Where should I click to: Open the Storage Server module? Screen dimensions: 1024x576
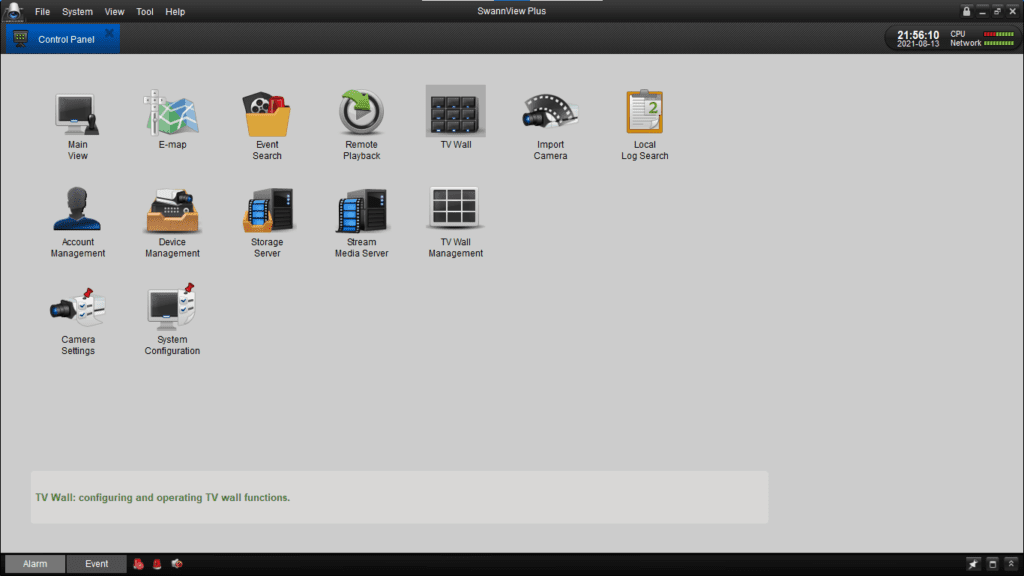pos(267,208)
